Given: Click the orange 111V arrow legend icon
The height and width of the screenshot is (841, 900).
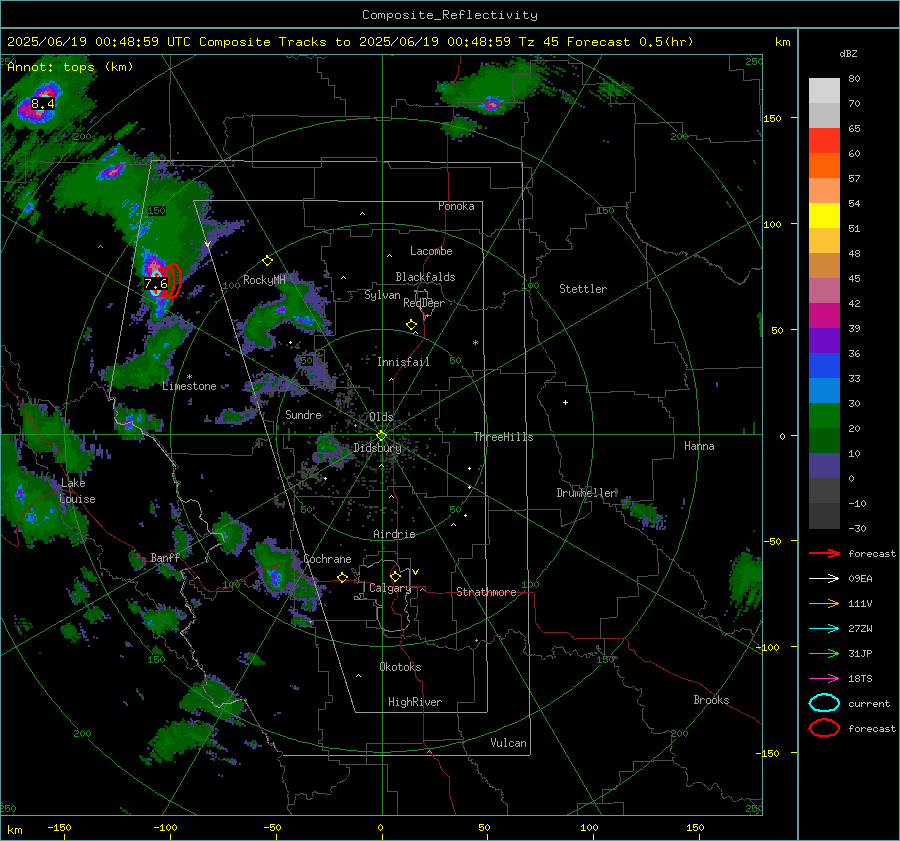Looking at the screenshot, I should pos(824,603).
